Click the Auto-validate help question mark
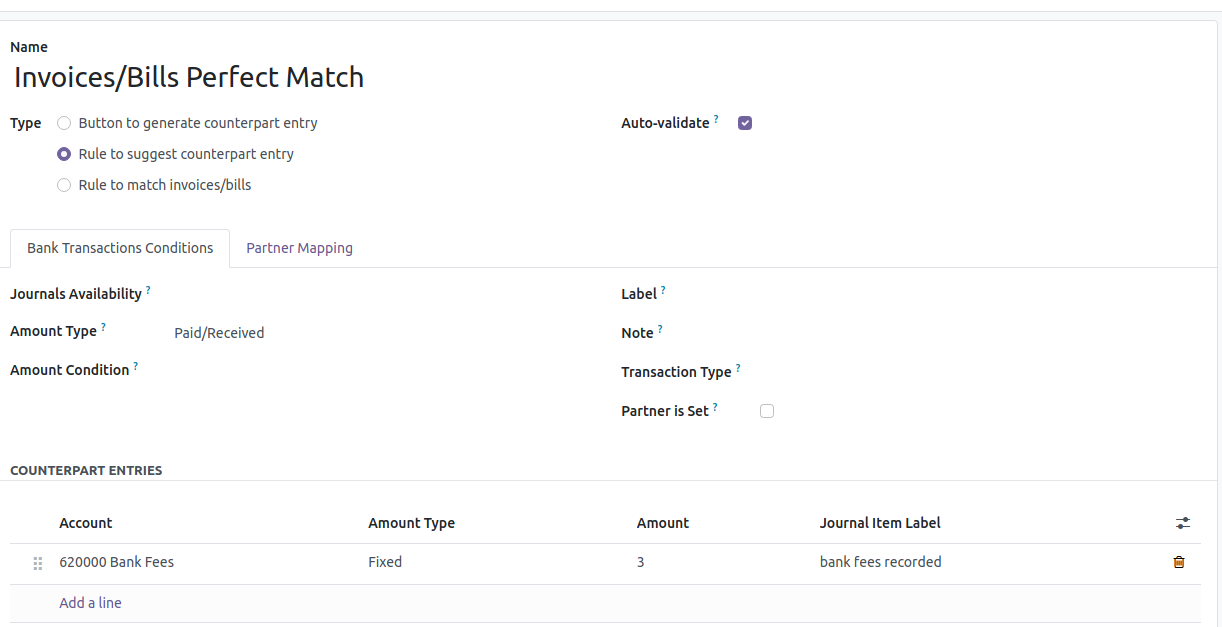The height and width of the screenshot is (627, 1222). (x=716, y=119)
